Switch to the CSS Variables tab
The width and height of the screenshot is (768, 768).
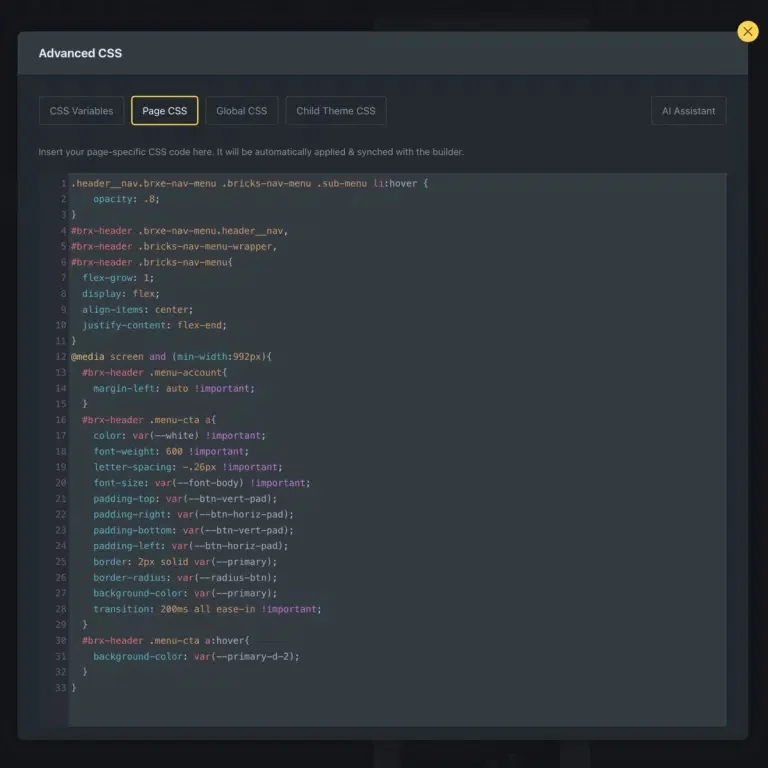[x=82, y=111]
